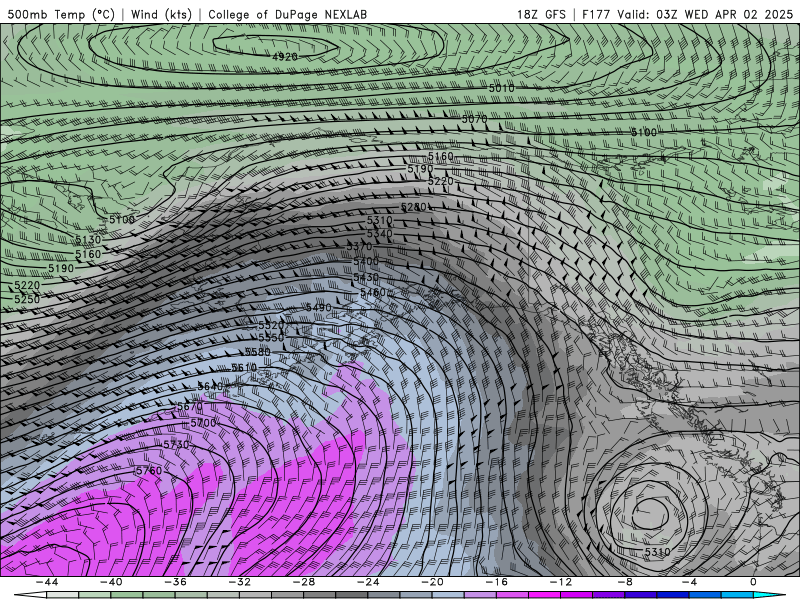Click the 5130 contour label
800x600 pixels.
click(x=88, y=239)
